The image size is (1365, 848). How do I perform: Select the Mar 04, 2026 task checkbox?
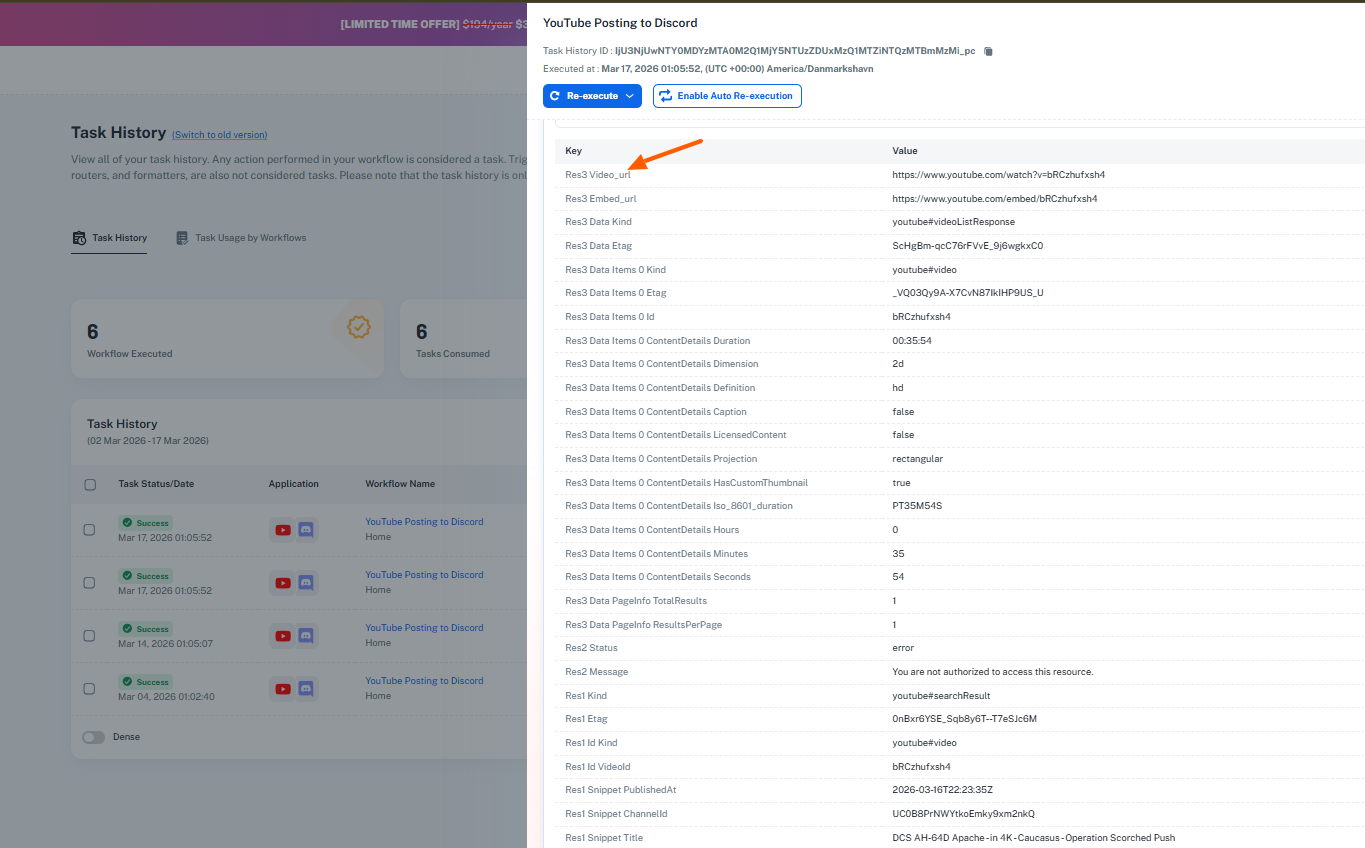(x=90, y=689)
